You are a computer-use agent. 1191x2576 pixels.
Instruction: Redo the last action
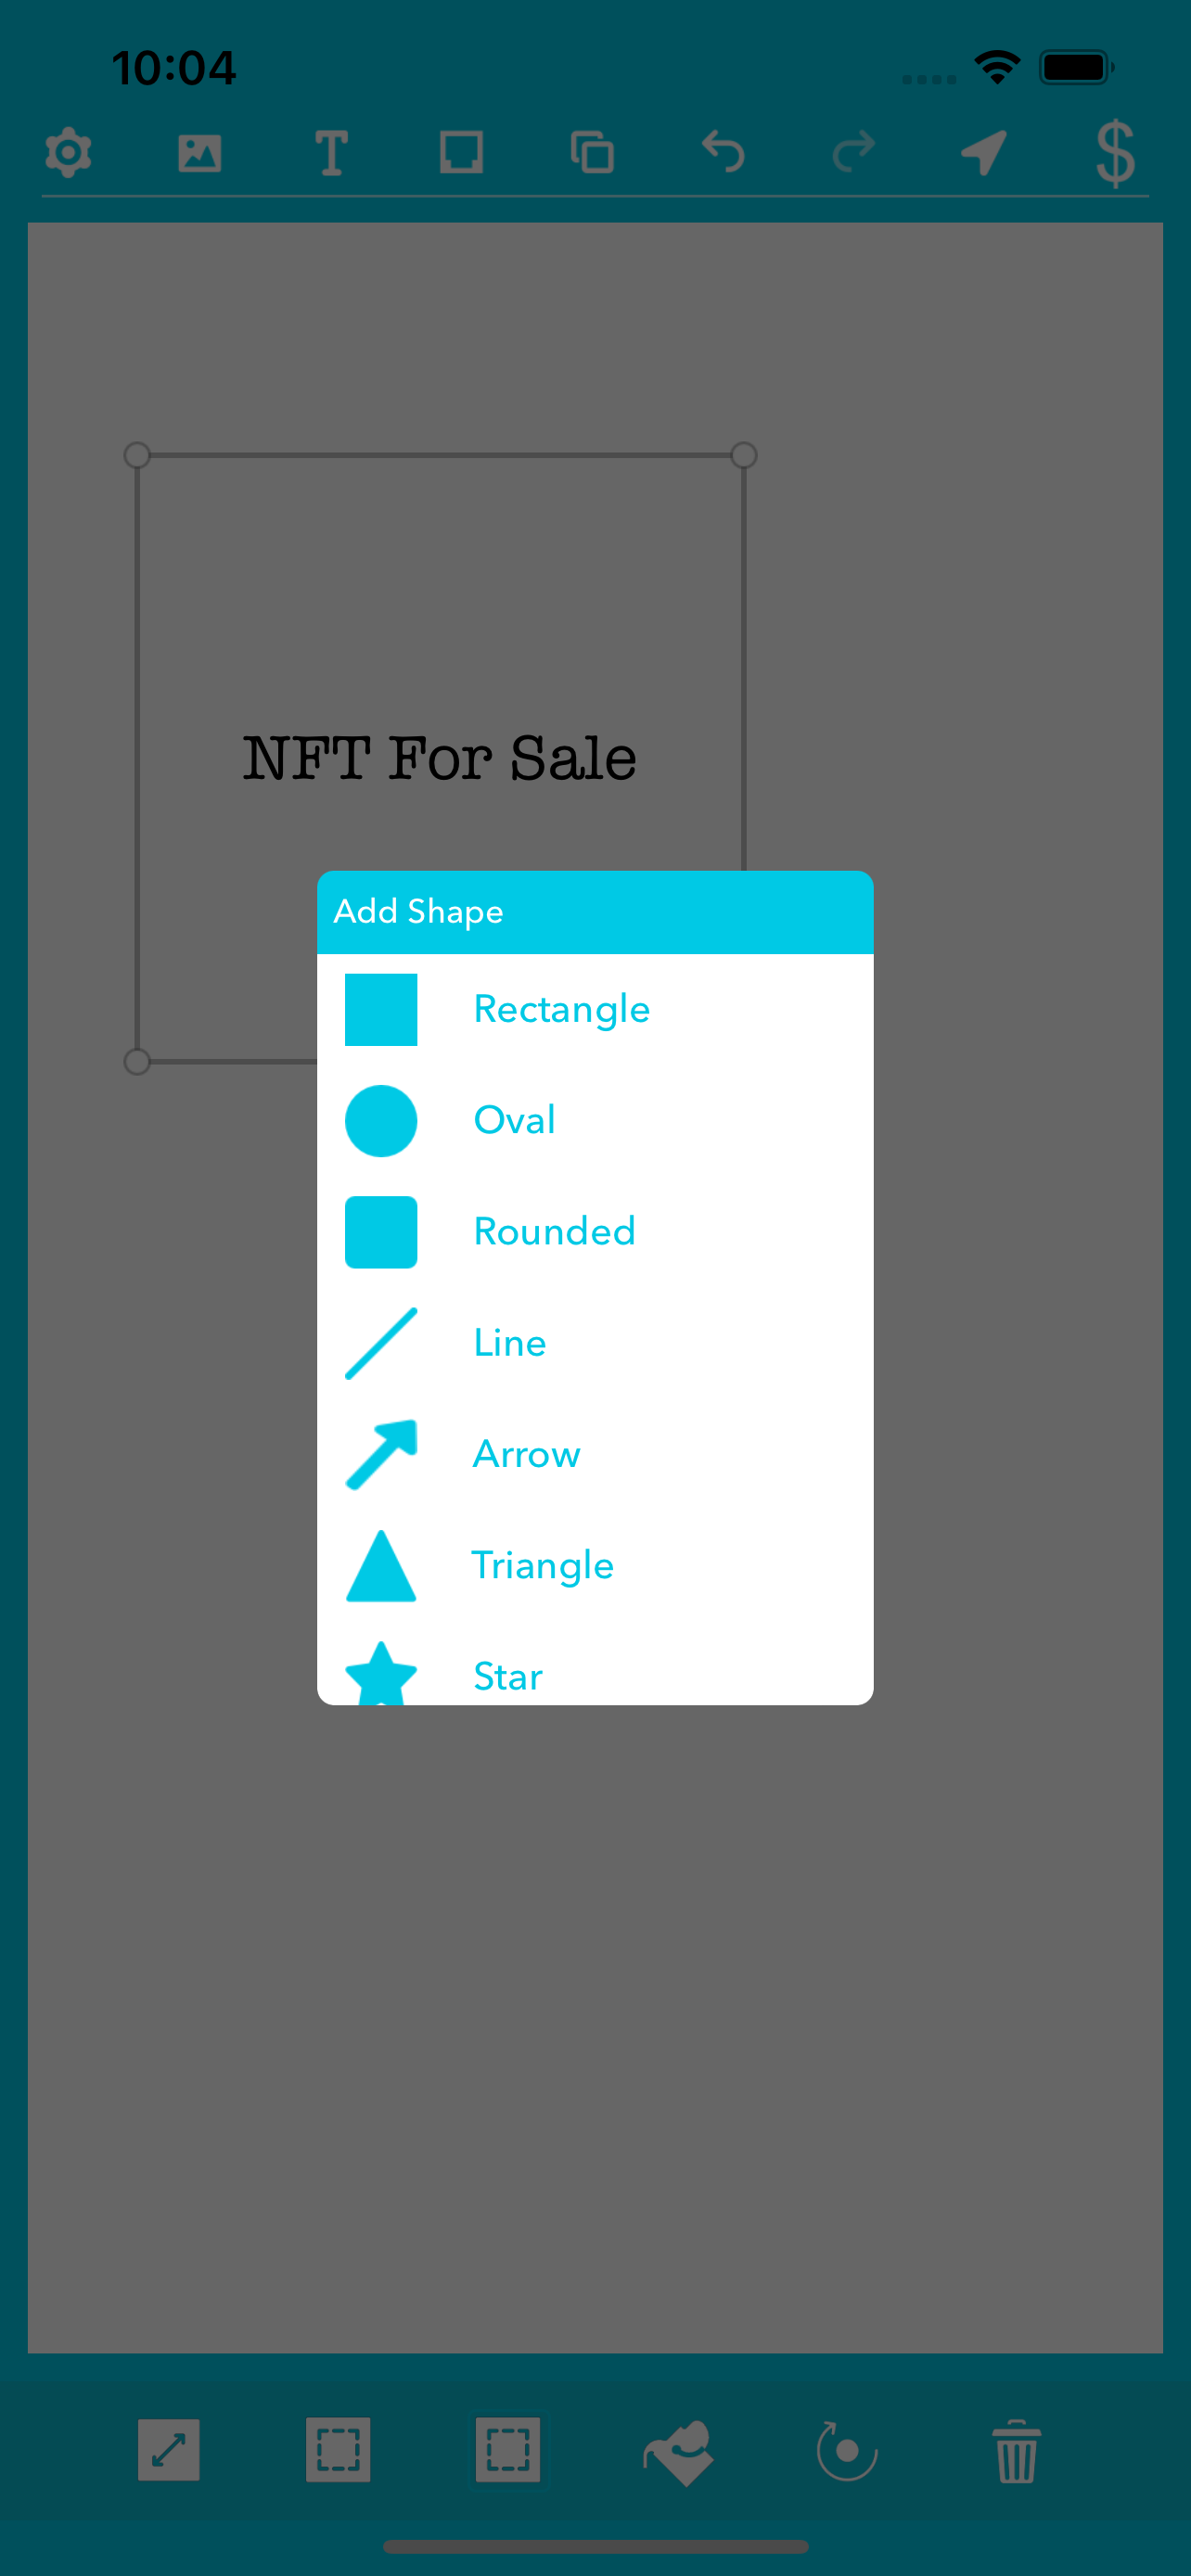point(853,153)
